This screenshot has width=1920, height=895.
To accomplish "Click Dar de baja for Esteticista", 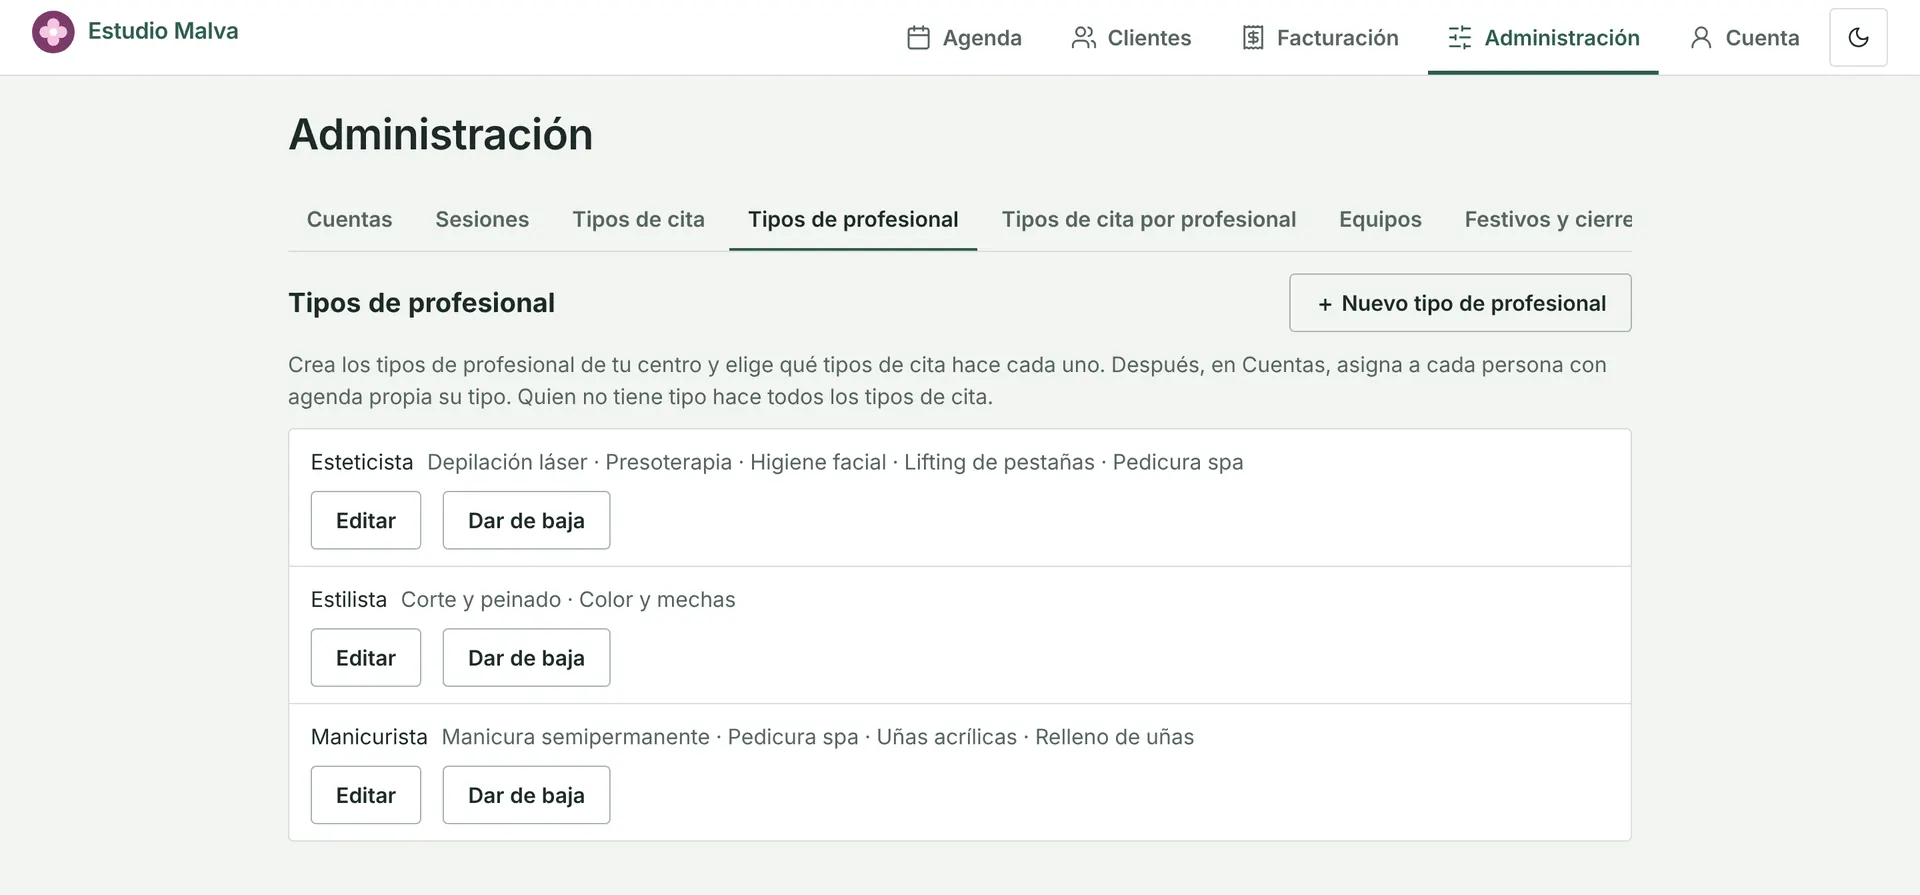I will tap(526, 520).
